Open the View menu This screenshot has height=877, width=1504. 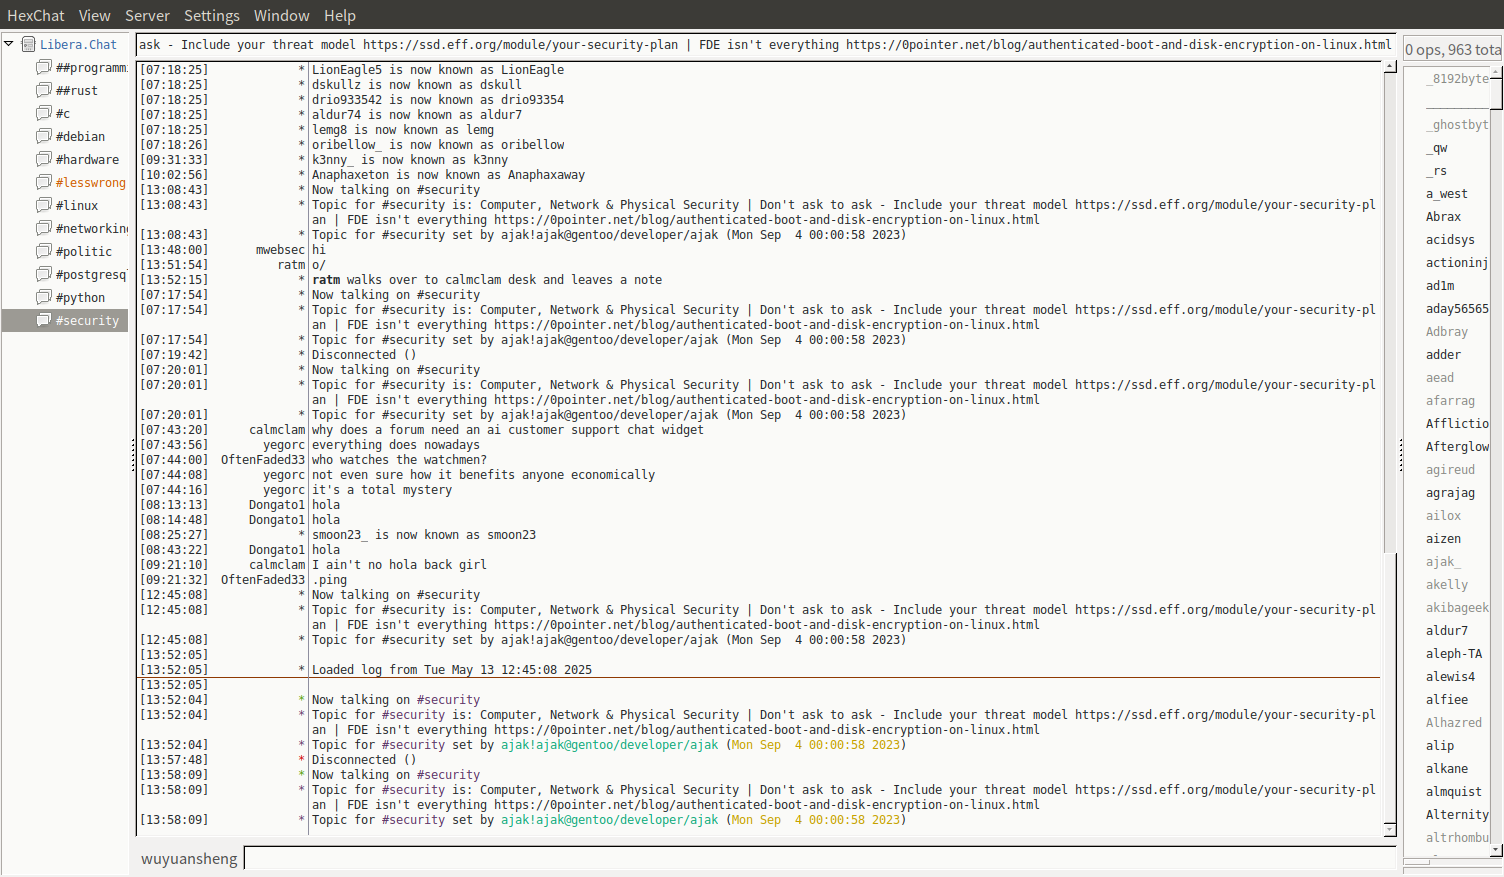[95, 16]
